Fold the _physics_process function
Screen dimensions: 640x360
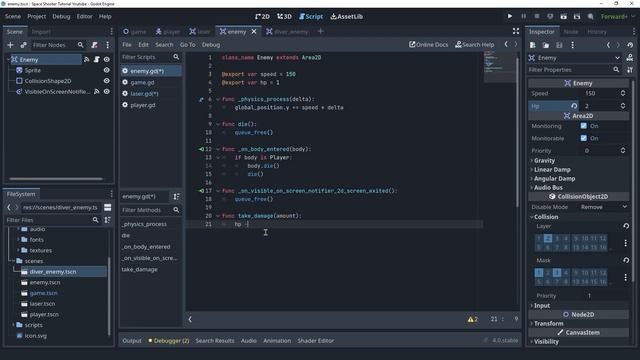click(218, 99)
